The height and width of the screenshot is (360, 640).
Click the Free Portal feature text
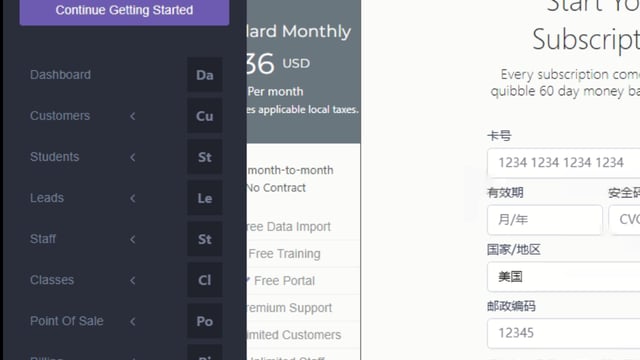(x=284, y=280)
